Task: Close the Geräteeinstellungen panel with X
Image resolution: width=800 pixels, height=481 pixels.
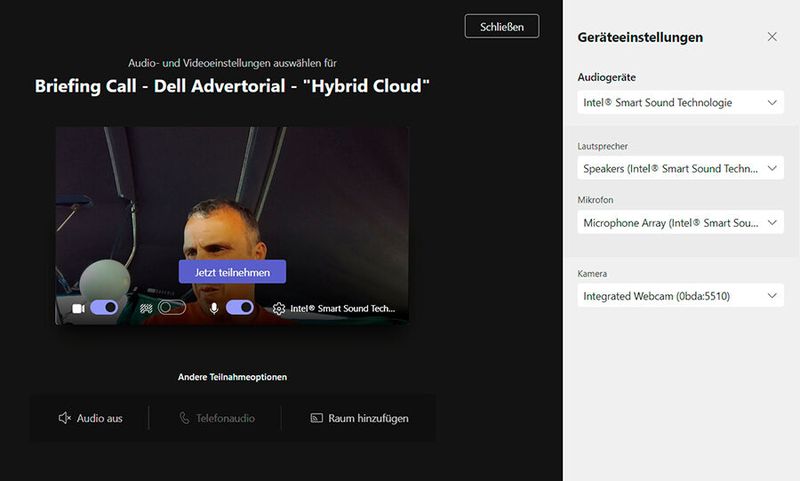Action: click(772, 37)
